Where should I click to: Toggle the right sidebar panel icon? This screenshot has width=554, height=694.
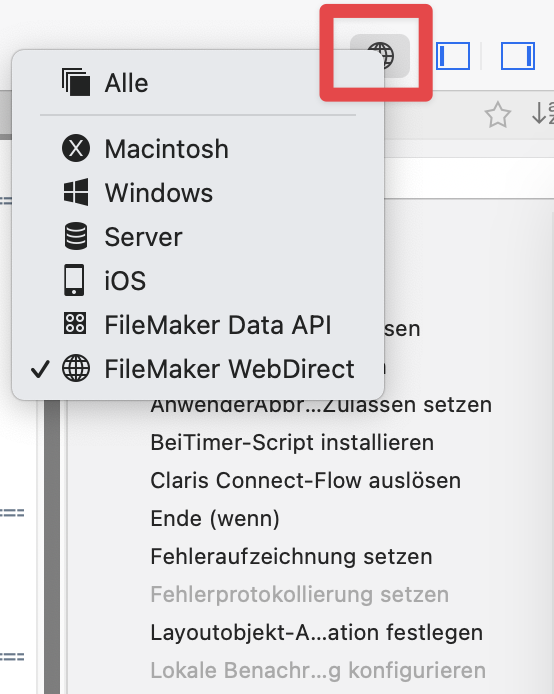pos(518,56)
